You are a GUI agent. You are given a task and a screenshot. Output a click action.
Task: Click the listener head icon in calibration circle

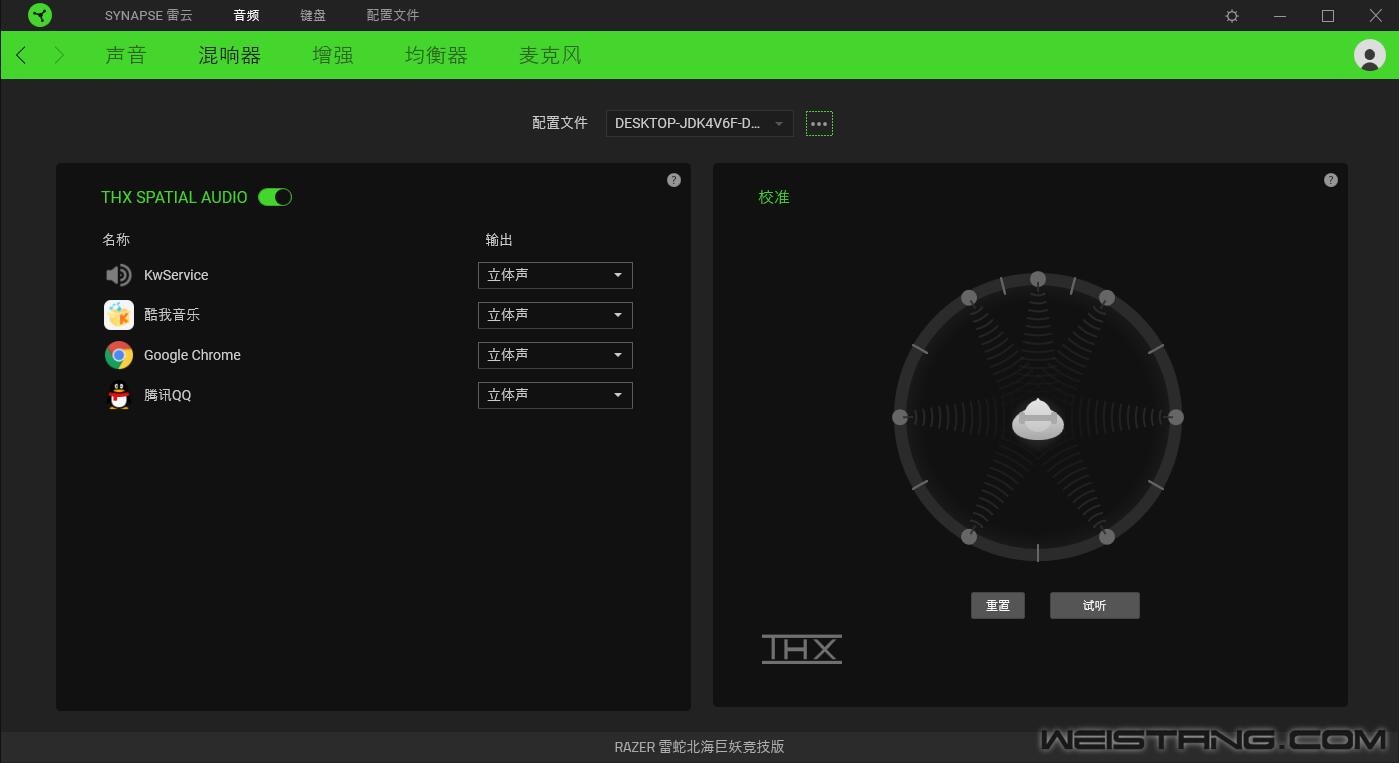[1038, 419]
